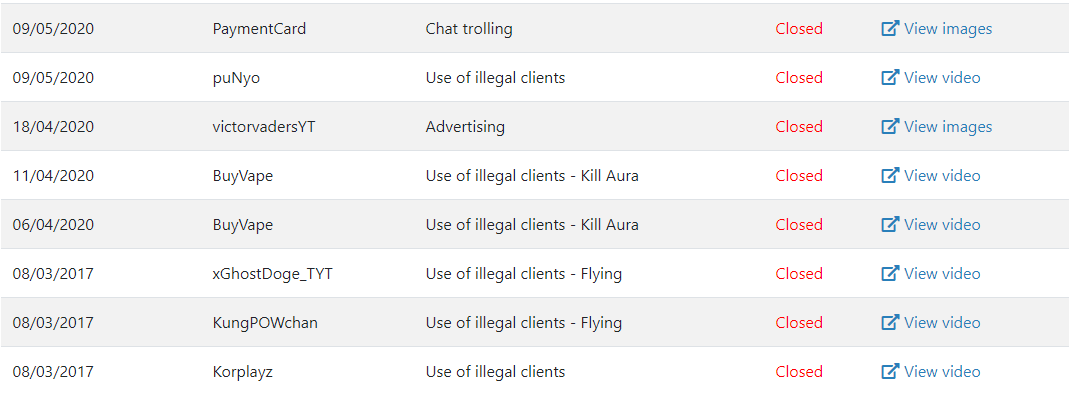The width and height of the screenshot is (1079, 398).
Task: Click external-link icon in 11/04/2020 BuyVape row
Action: pyautogui.click(x=890, y=176)
